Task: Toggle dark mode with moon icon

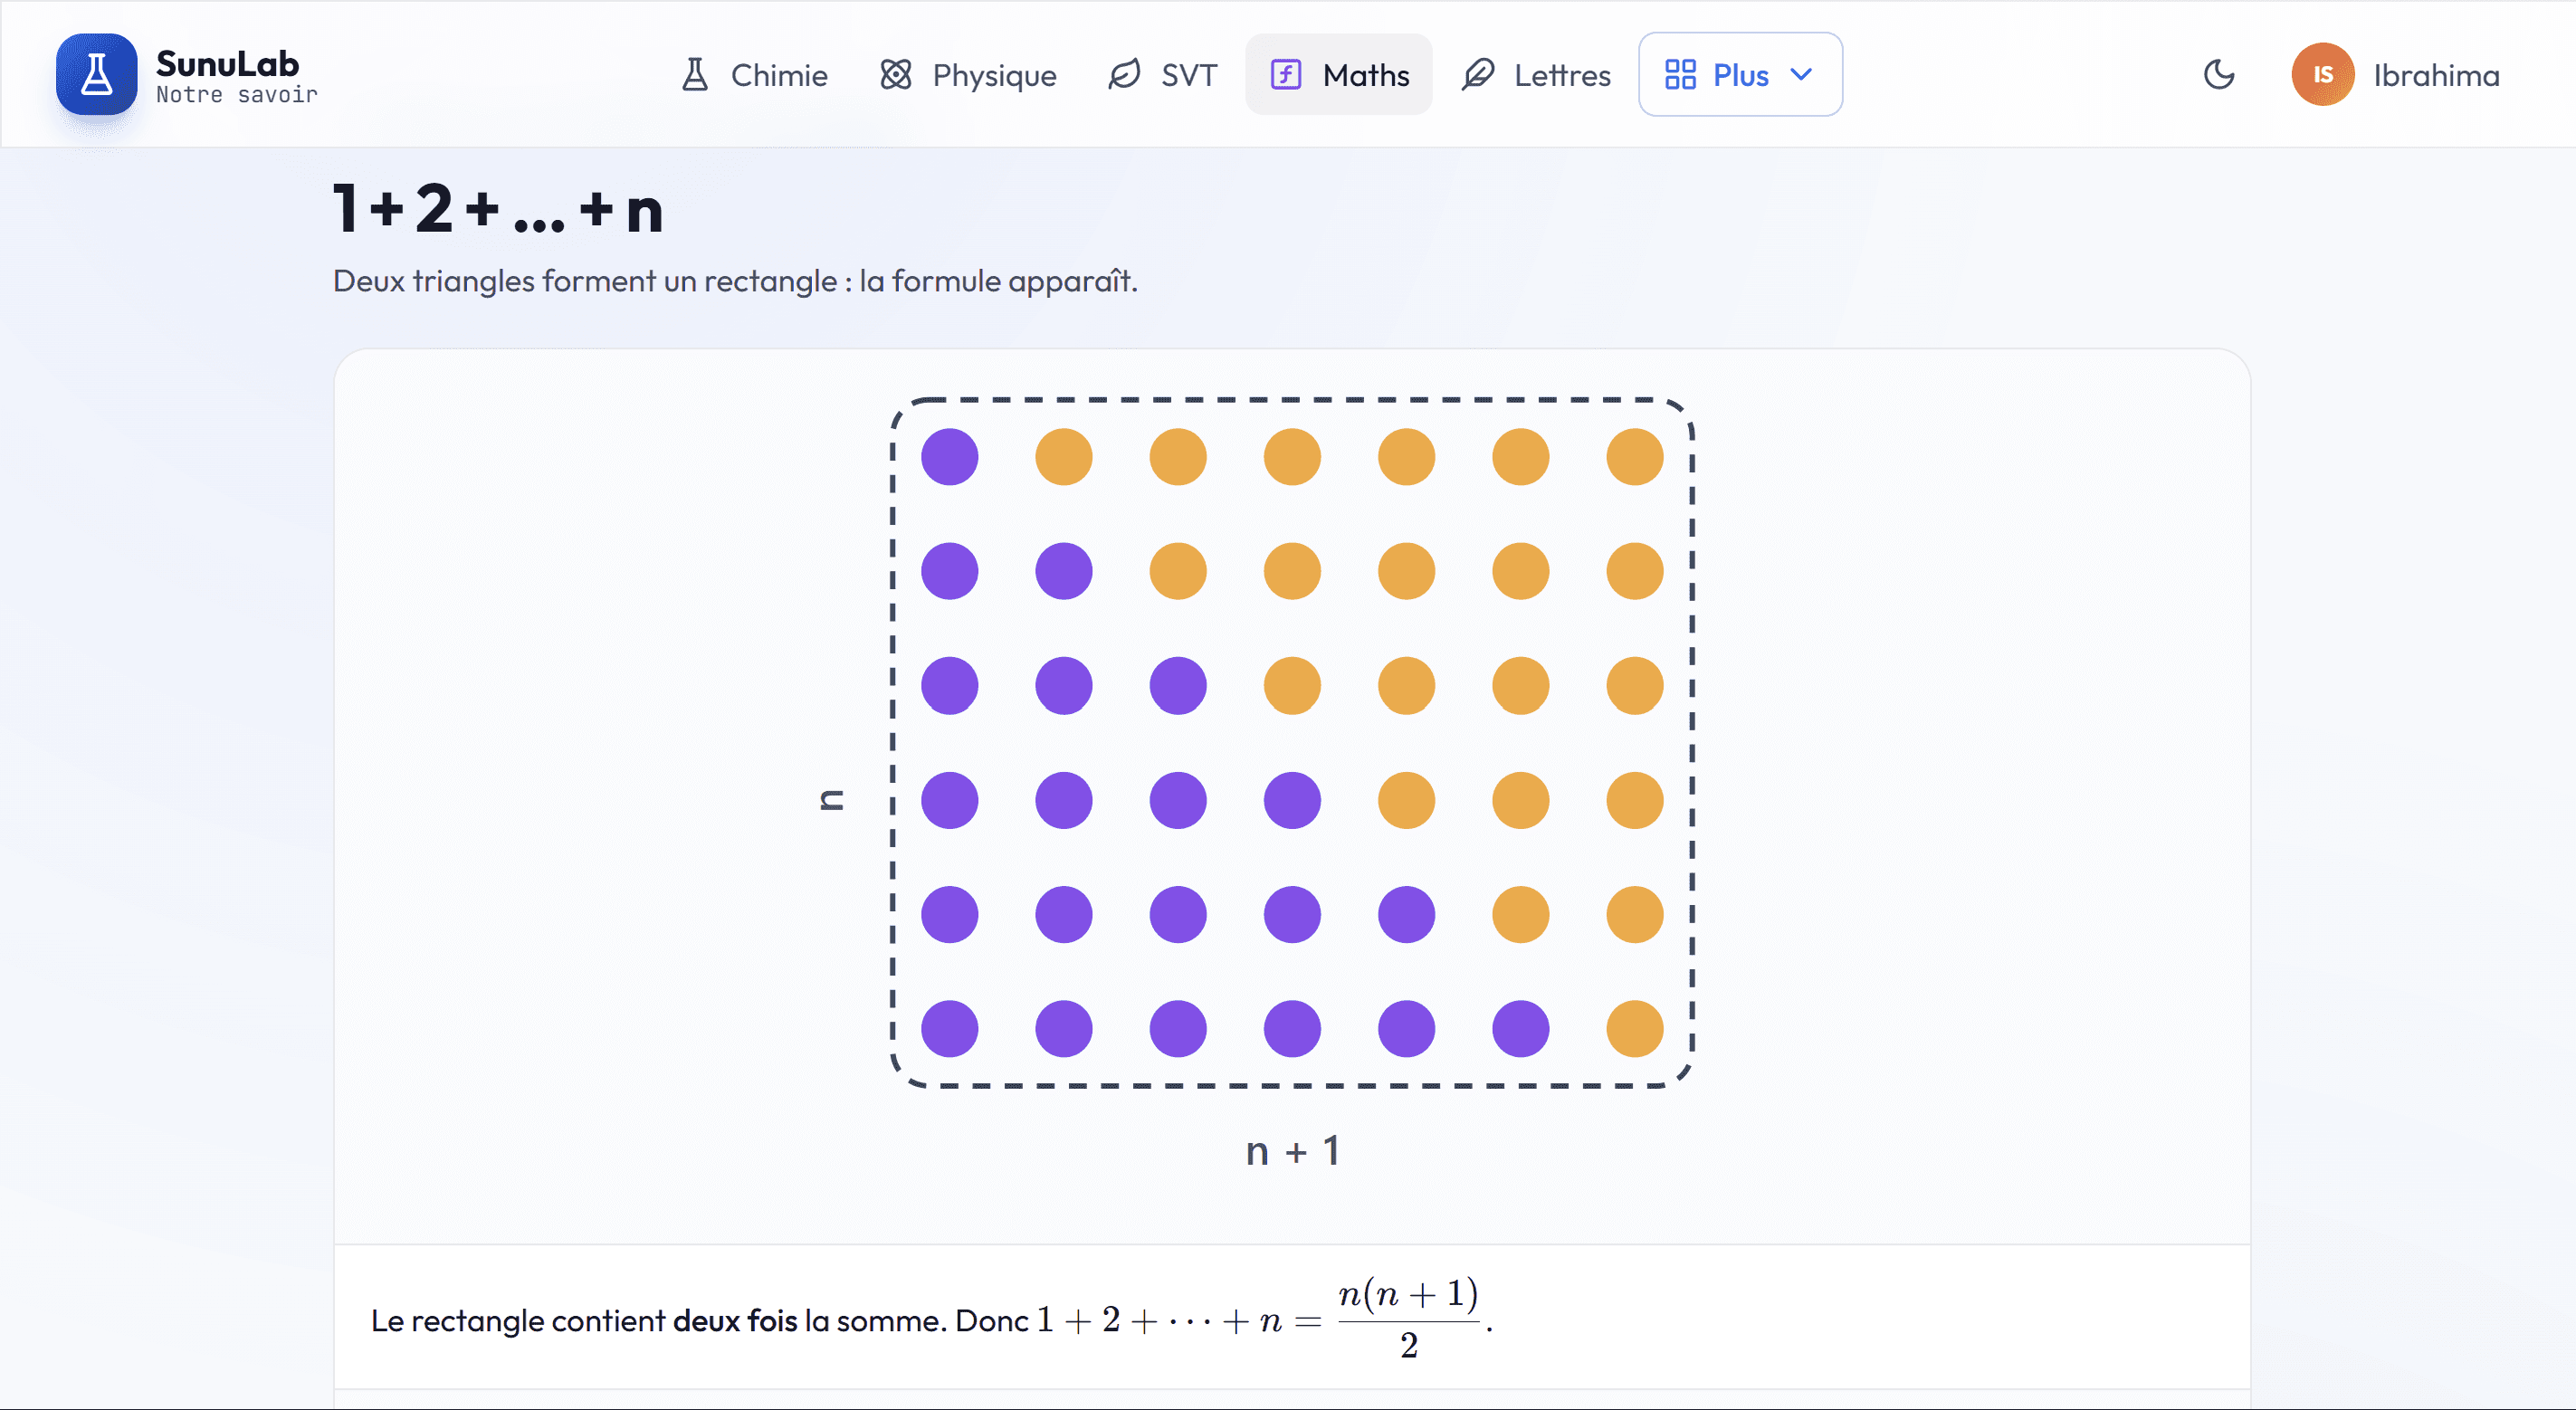Action: (x=2219, y=74)
